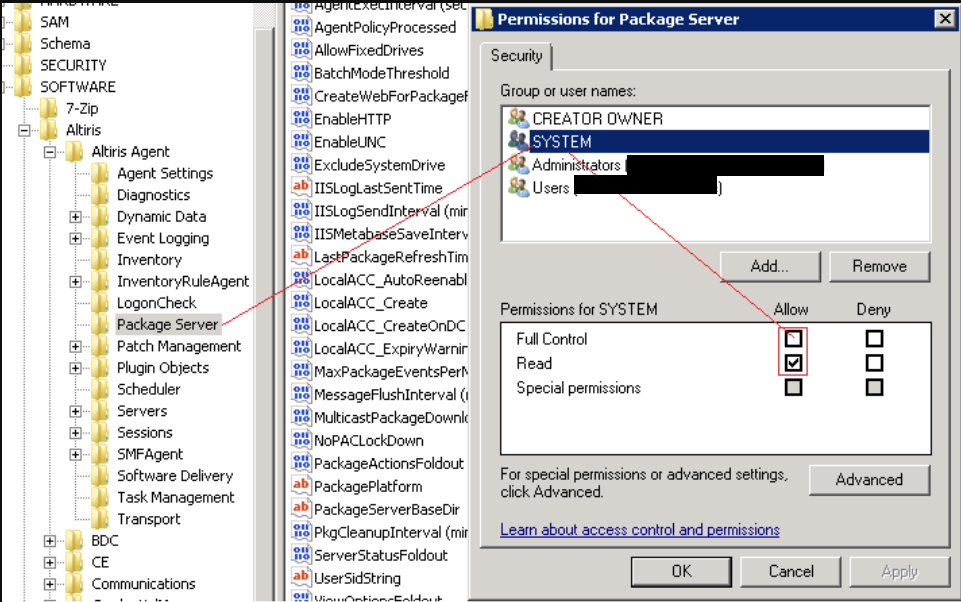Confirm permissions with OK
Viewport: 961px width, 602px height.
[682, 571]
